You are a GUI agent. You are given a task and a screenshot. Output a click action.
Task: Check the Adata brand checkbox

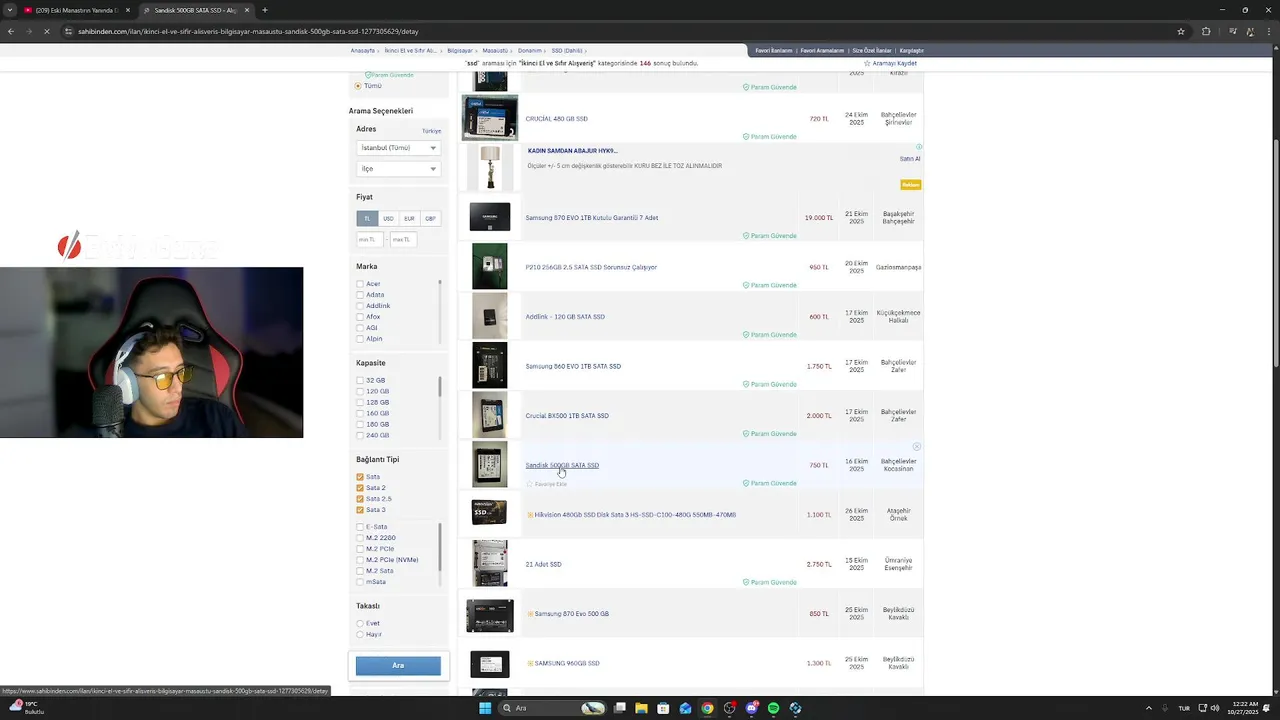coord(360,295)
